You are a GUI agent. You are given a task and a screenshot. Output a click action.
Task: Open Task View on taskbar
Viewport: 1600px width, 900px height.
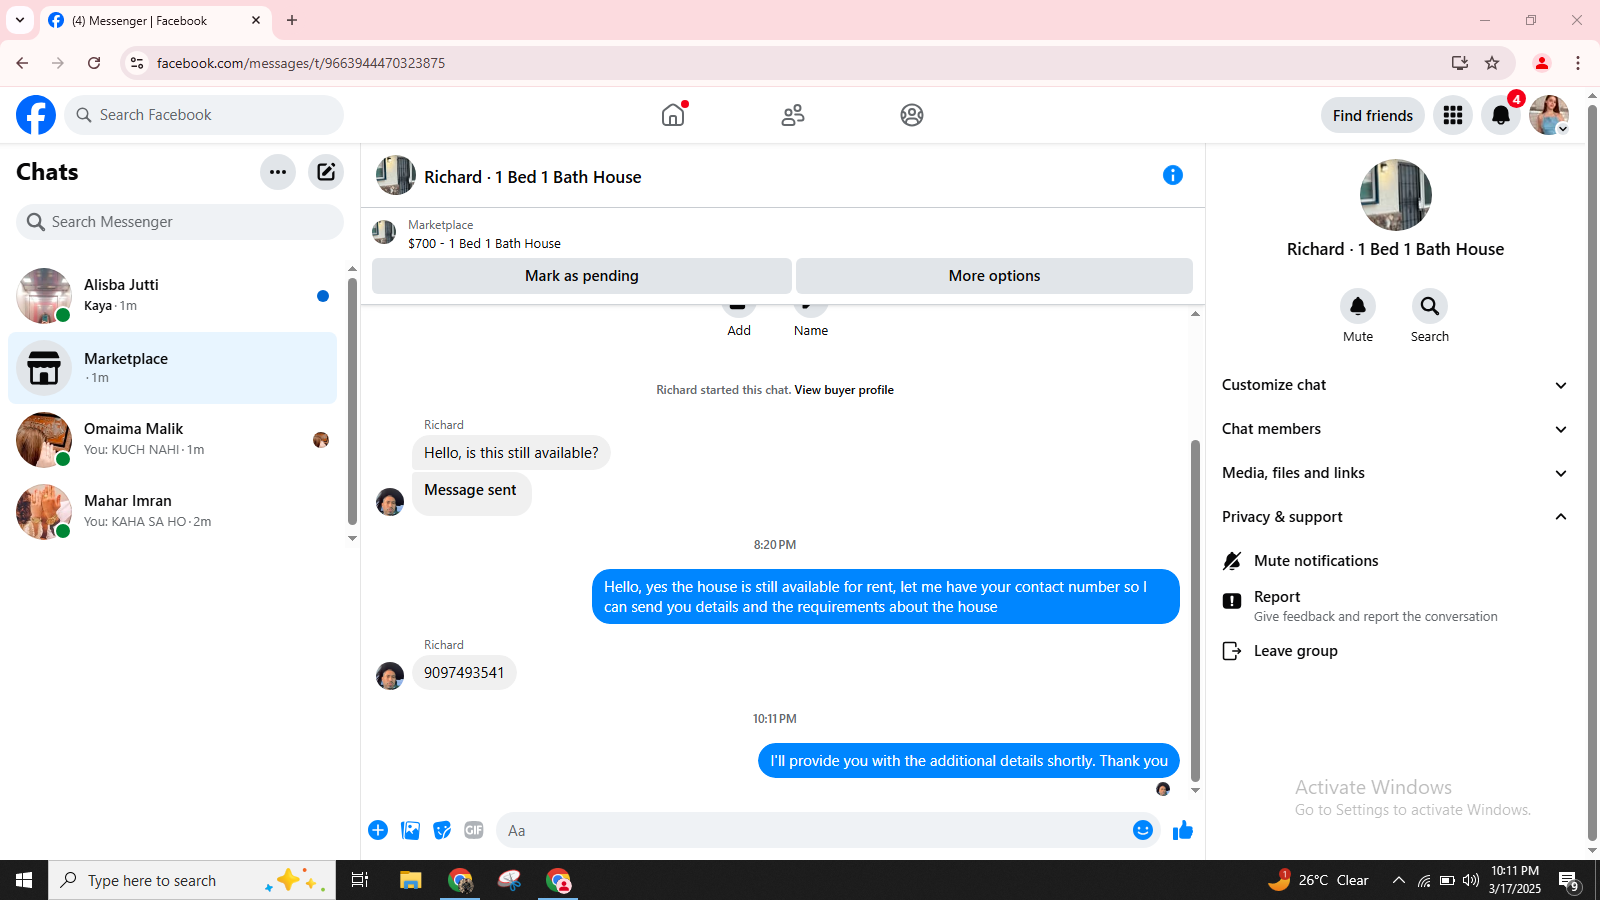pos(360,880)
